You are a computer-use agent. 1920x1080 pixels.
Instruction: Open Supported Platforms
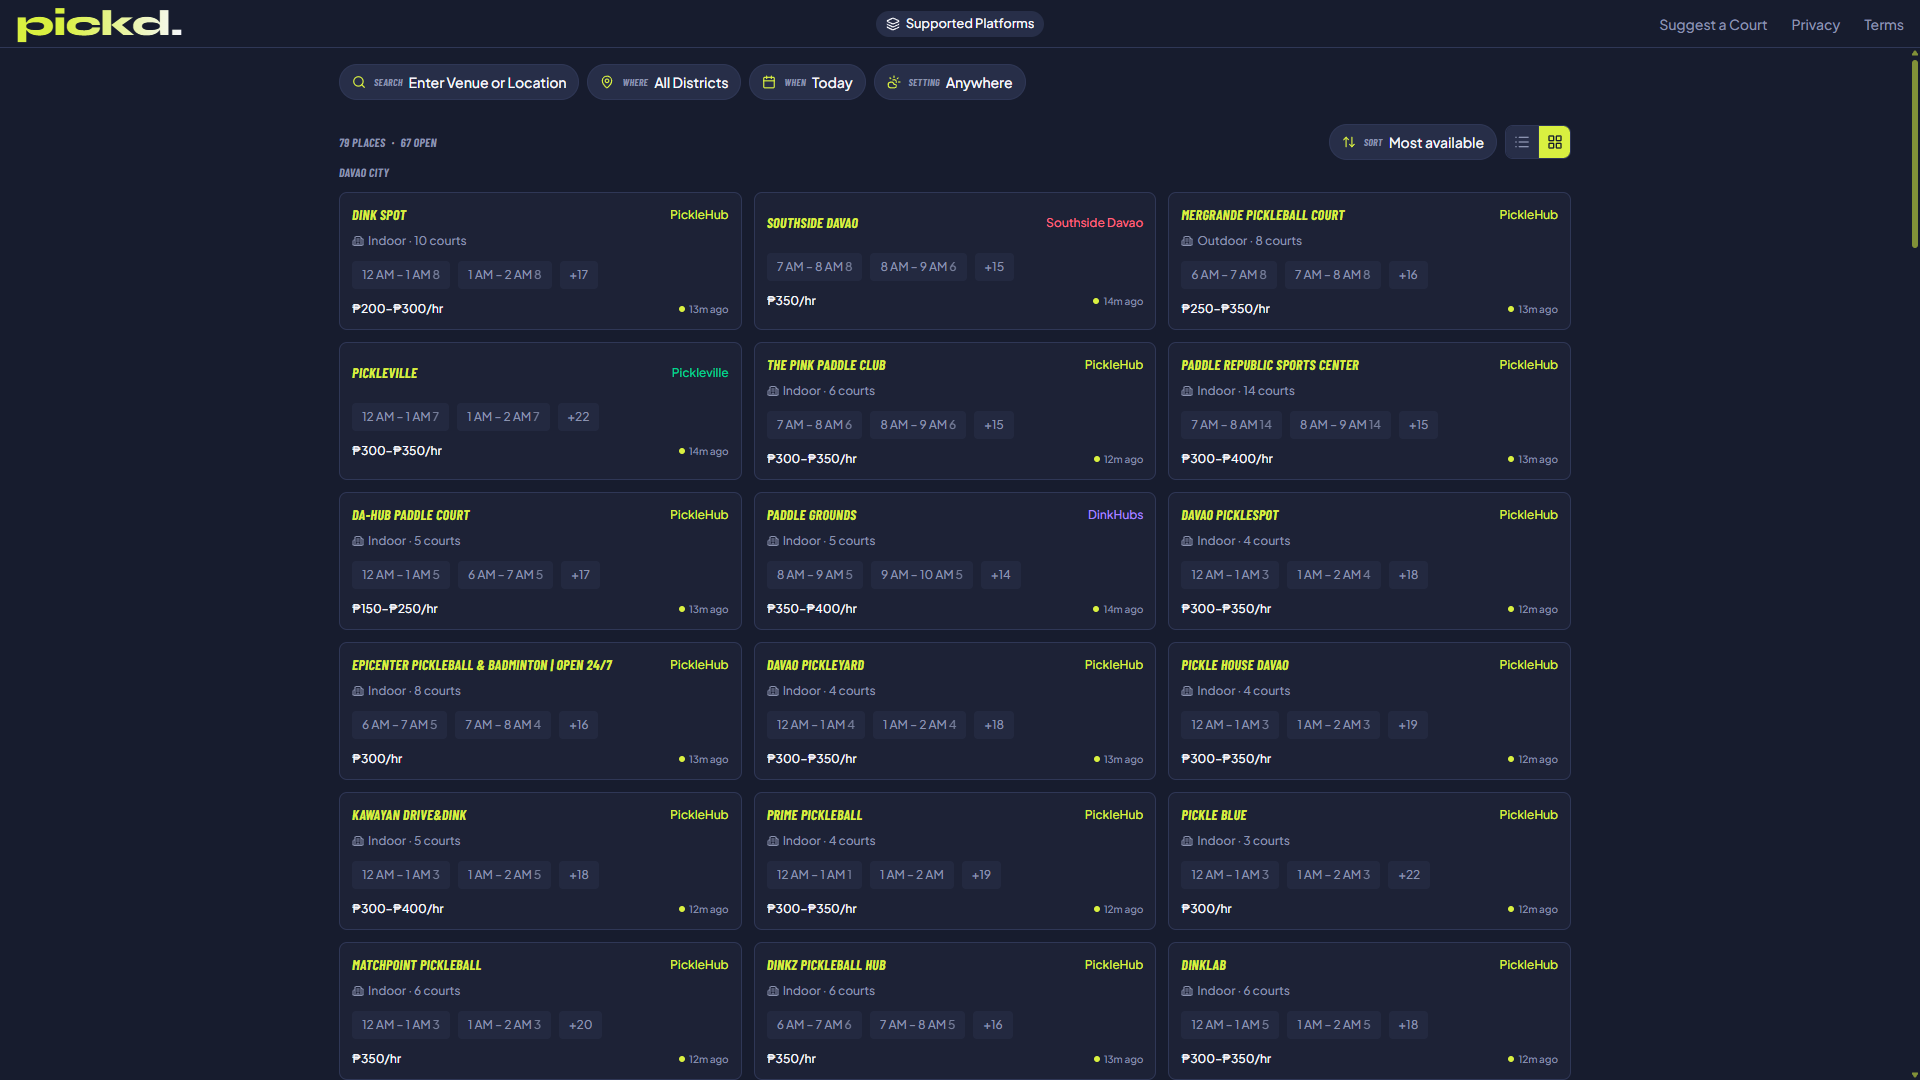(960, 24)
